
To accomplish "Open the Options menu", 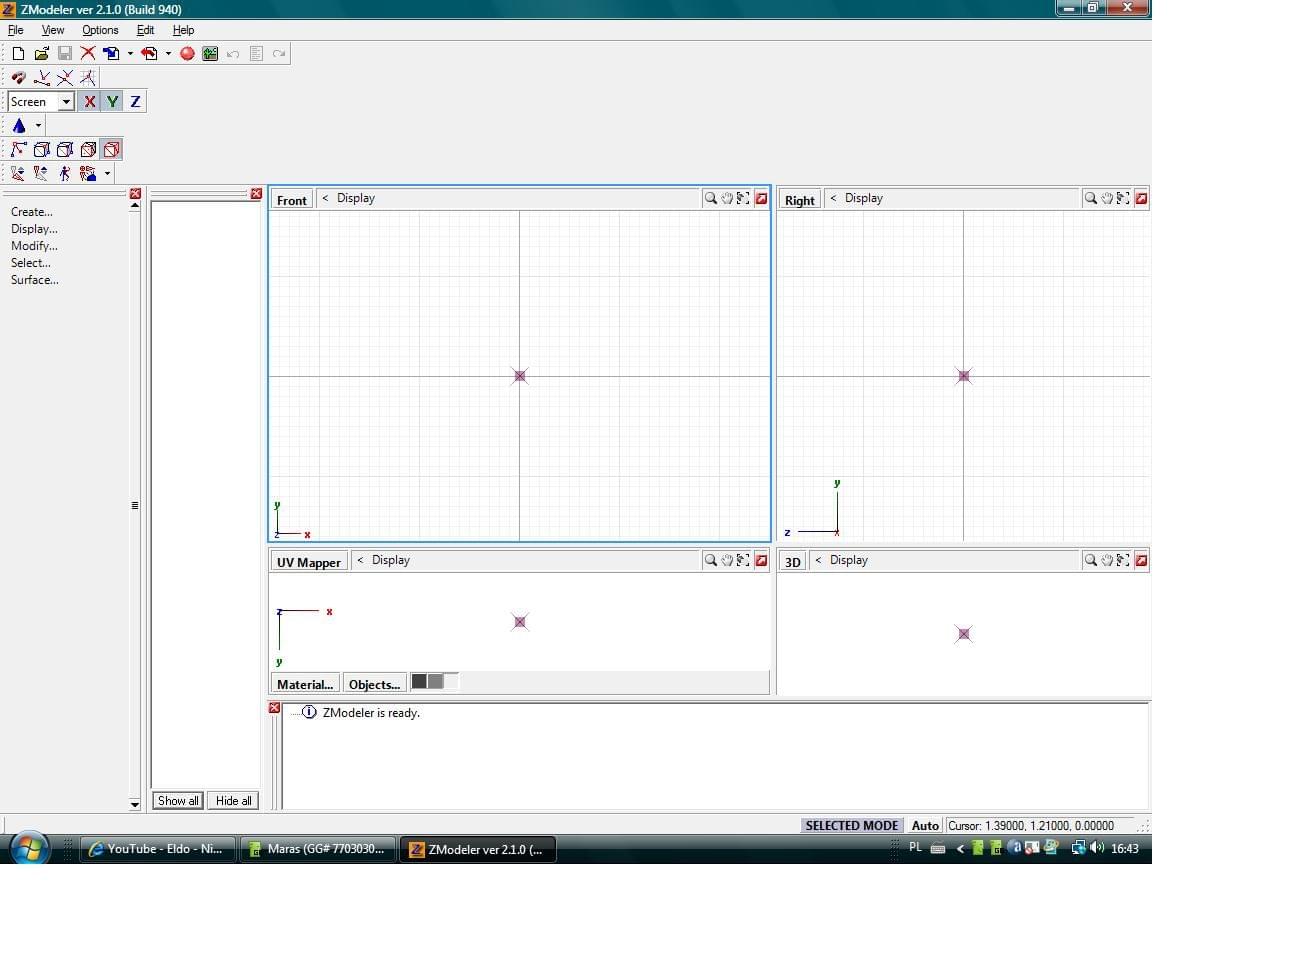I will click(100, 30).
